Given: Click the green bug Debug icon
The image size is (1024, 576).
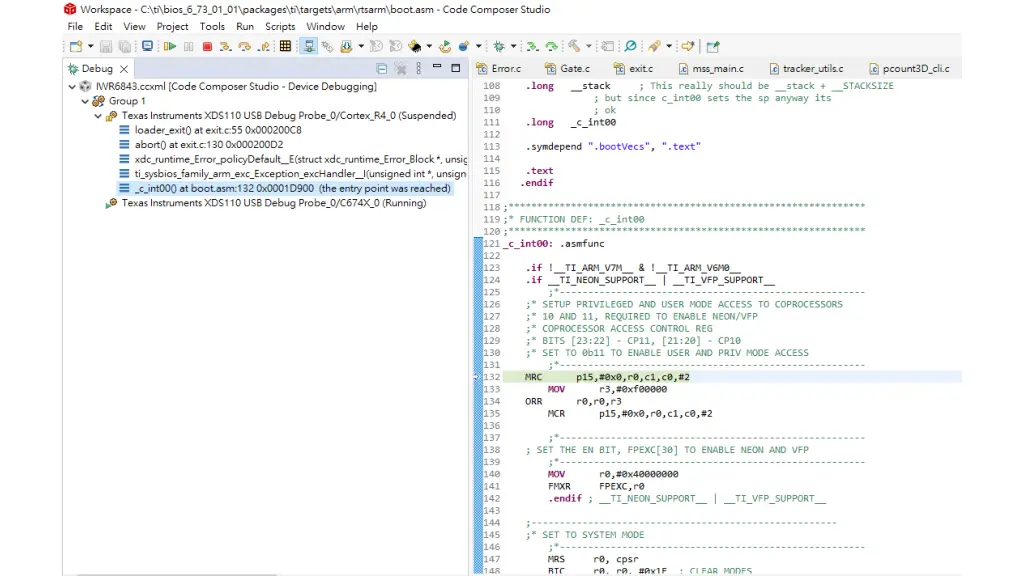Looking at the screenshot, I should 500,46.
